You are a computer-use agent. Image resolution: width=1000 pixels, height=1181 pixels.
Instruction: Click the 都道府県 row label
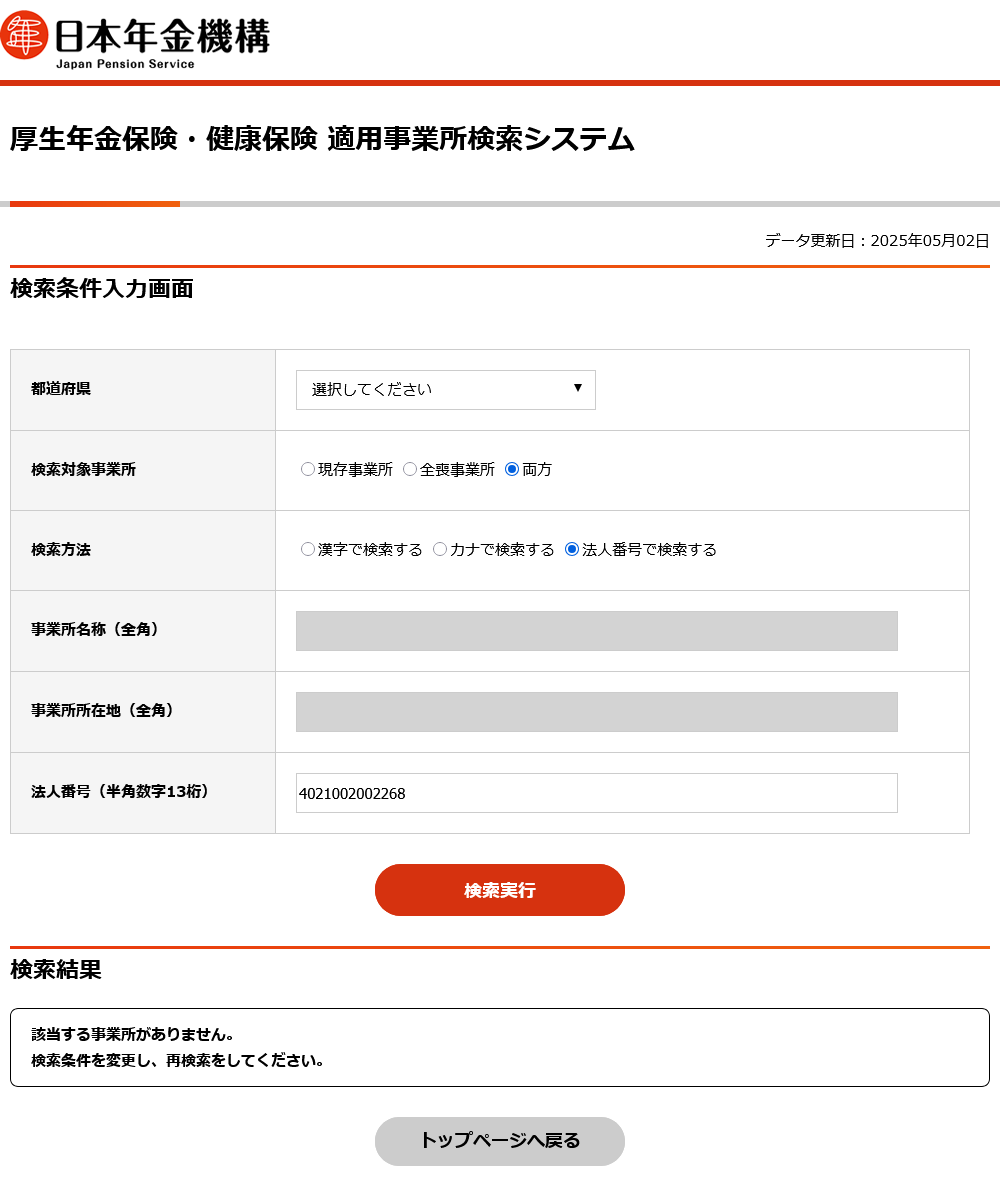pyautogui.click(x=61, y=389)
